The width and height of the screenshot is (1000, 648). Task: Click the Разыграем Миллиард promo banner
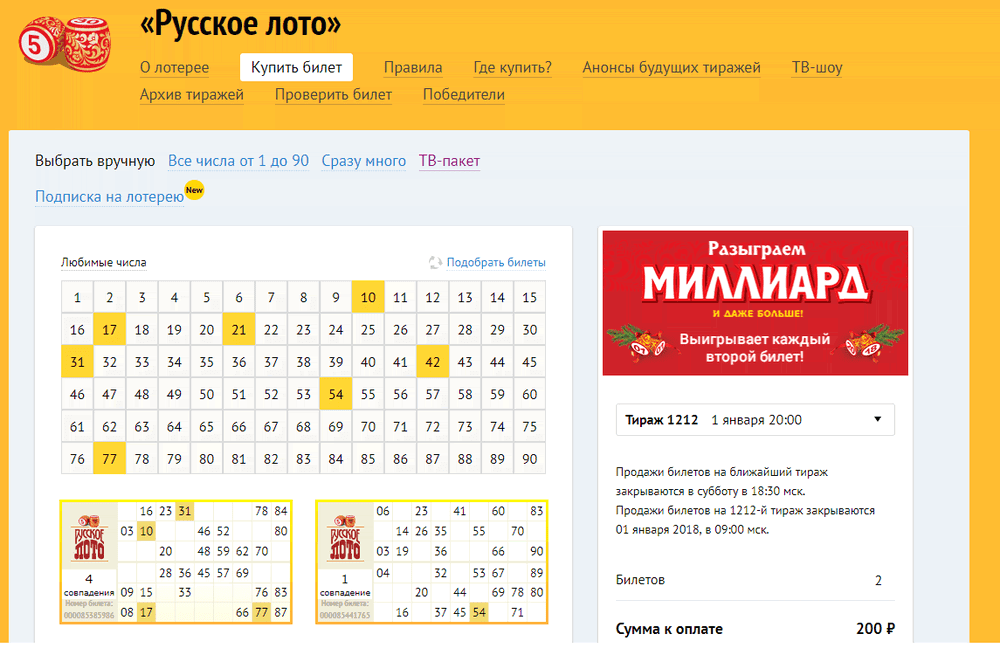[755, 303]
